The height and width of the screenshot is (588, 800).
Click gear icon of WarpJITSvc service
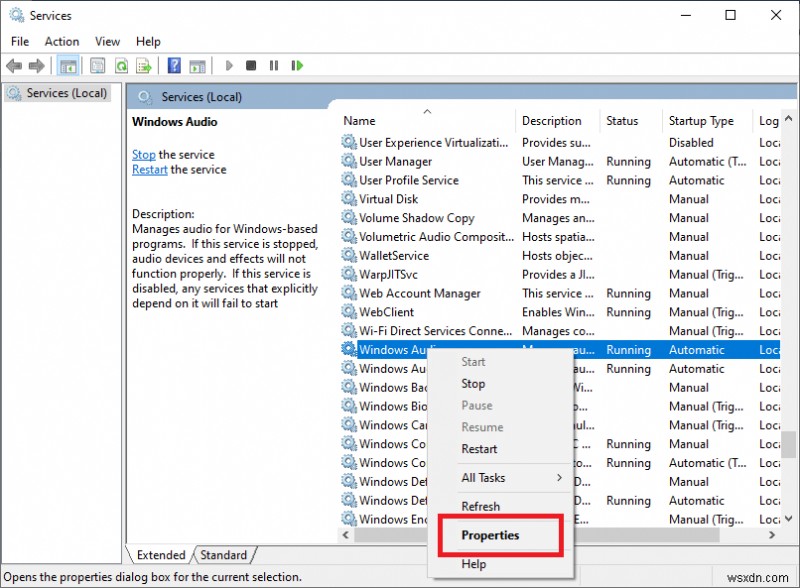pos(349,274)
